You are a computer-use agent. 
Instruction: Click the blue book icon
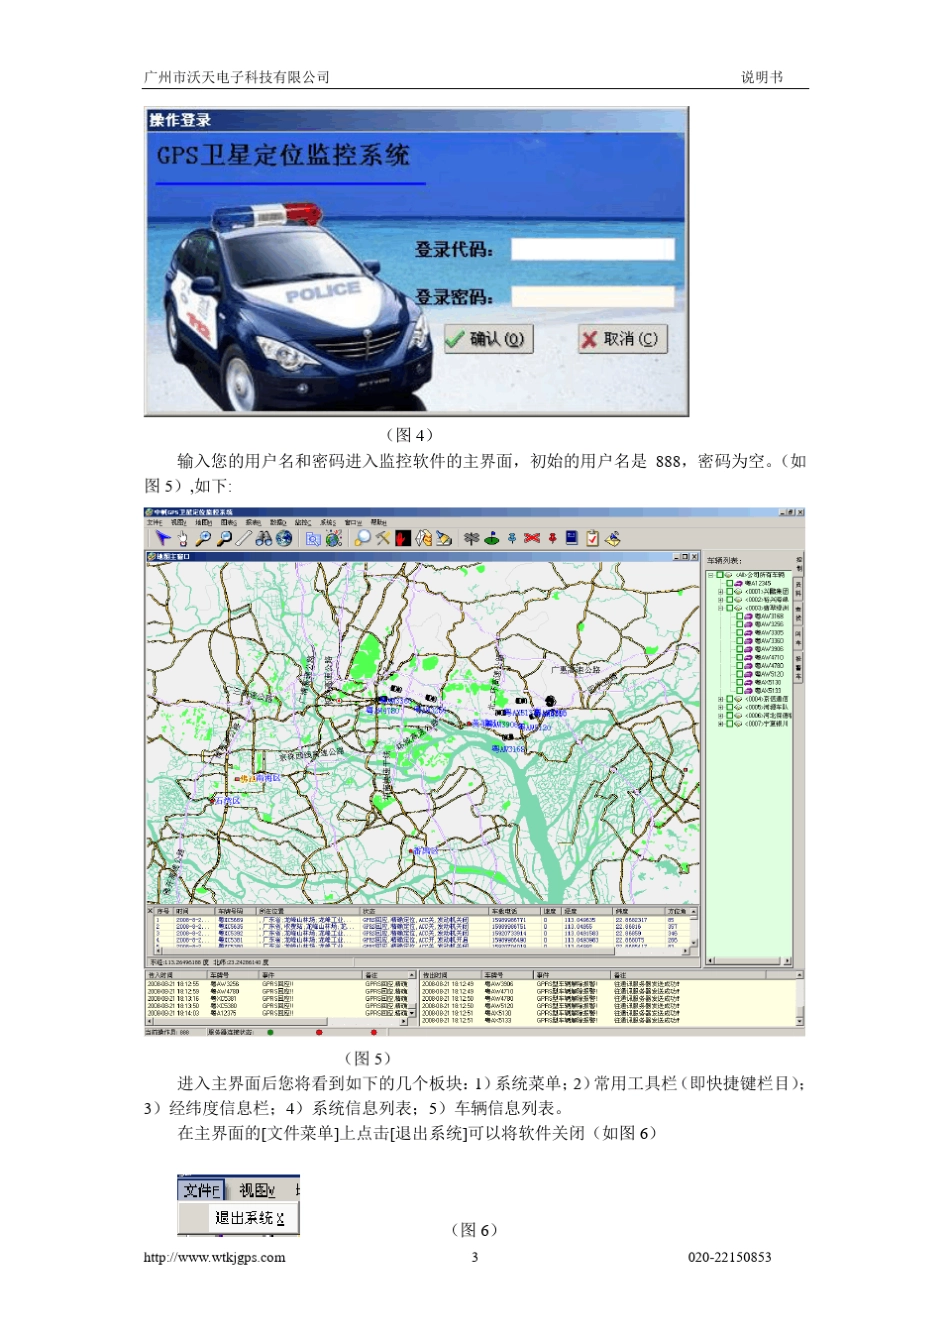[571, 538]
